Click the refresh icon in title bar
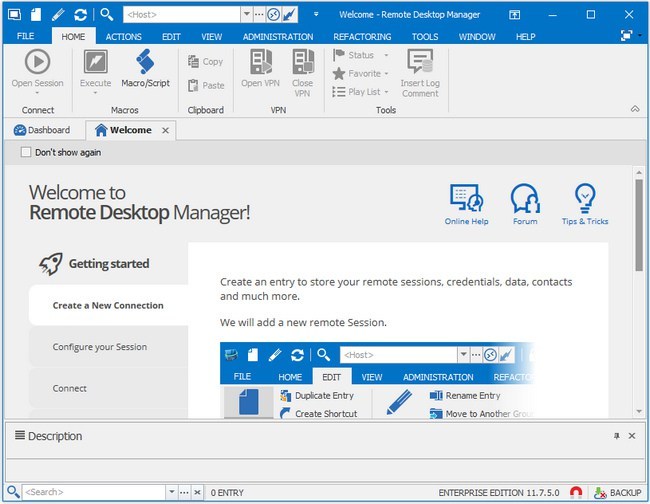The width and height of the screenshot is (650, 504). tap(80, 15)
